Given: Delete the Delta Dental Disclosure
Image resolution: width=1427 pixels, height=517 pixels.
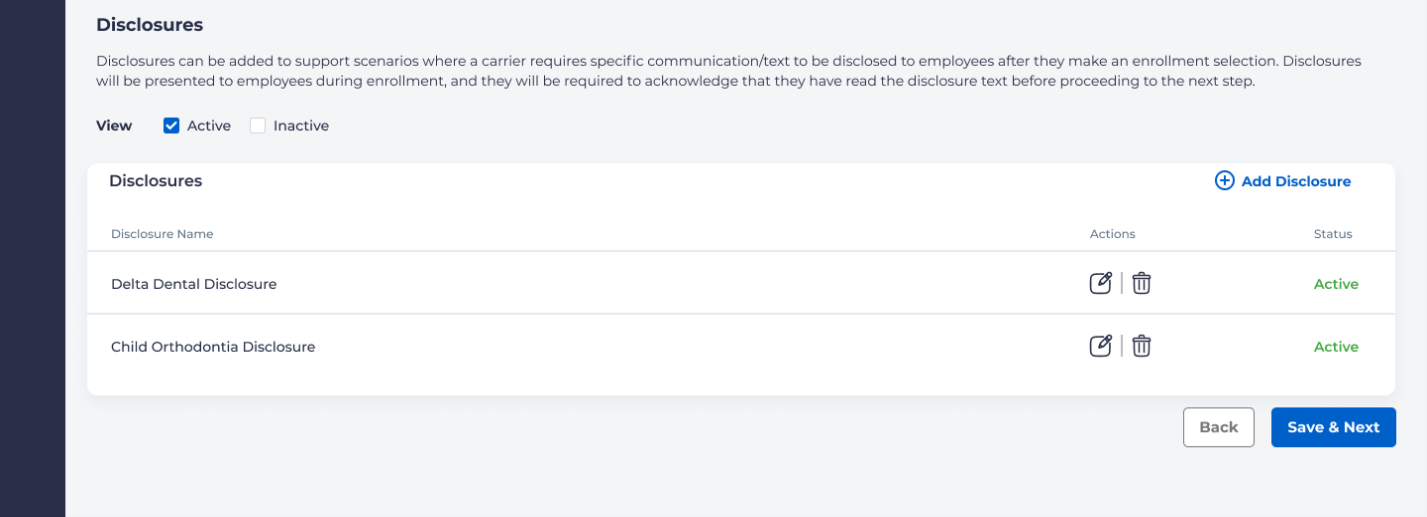Looking at the screenshot, I should (x=1141, y=283).
